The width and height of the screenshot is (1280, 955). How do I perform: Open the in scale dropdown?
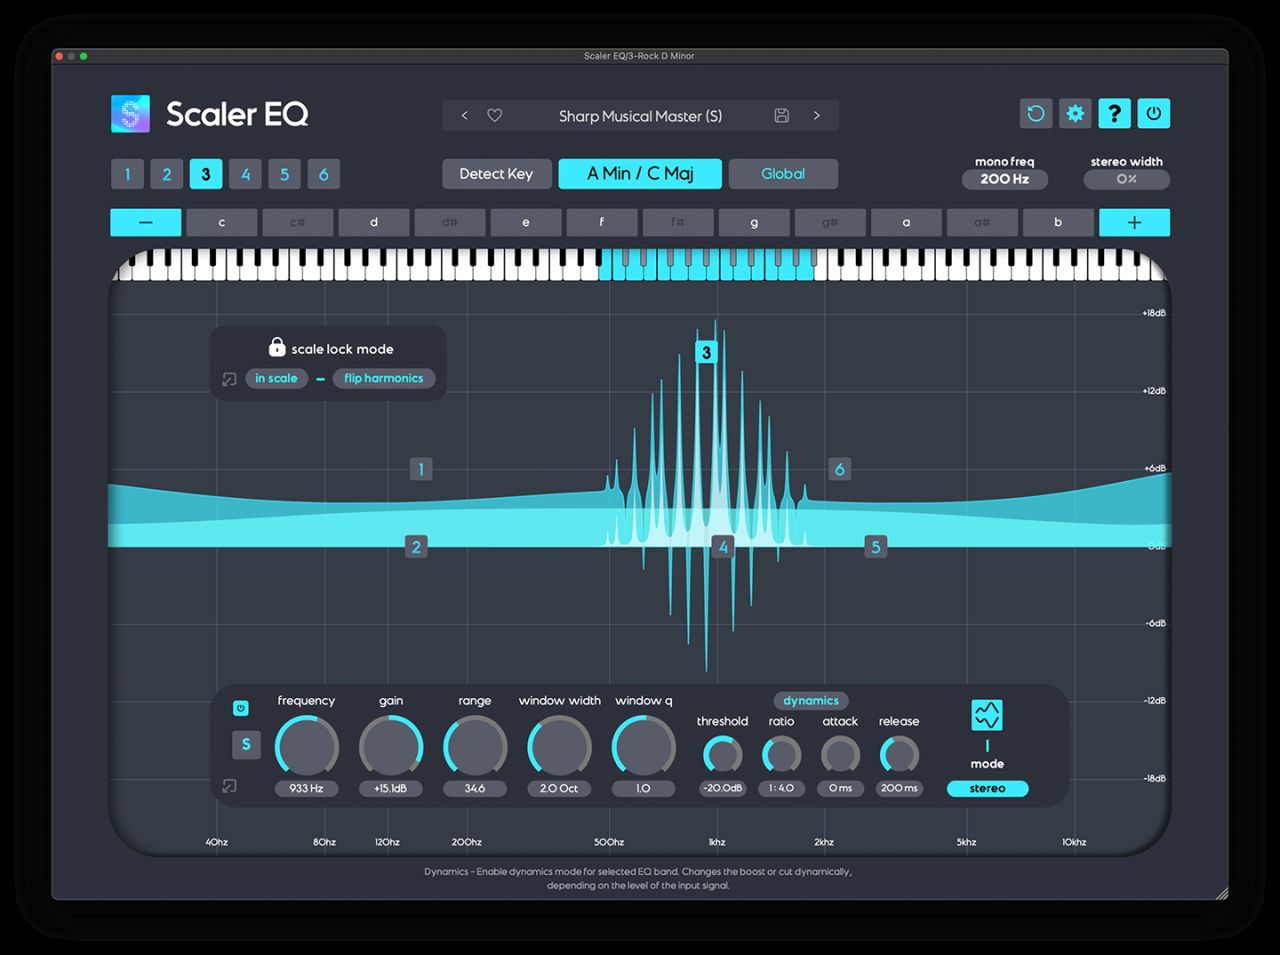276,378
